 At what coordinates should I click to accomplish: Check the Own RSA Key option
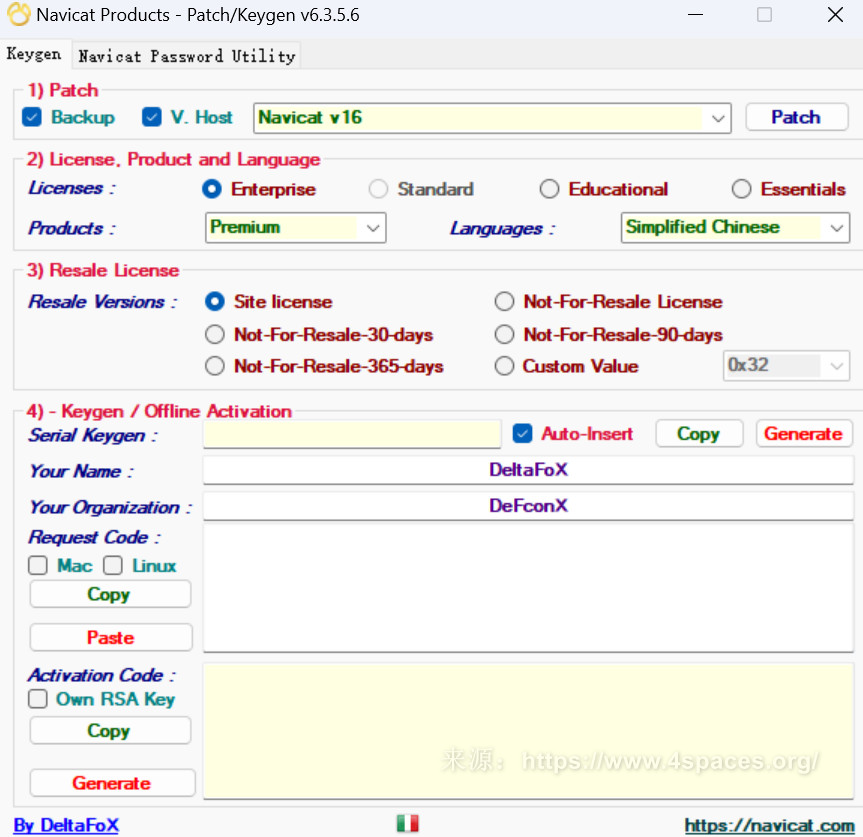click(x=38, y=700)
